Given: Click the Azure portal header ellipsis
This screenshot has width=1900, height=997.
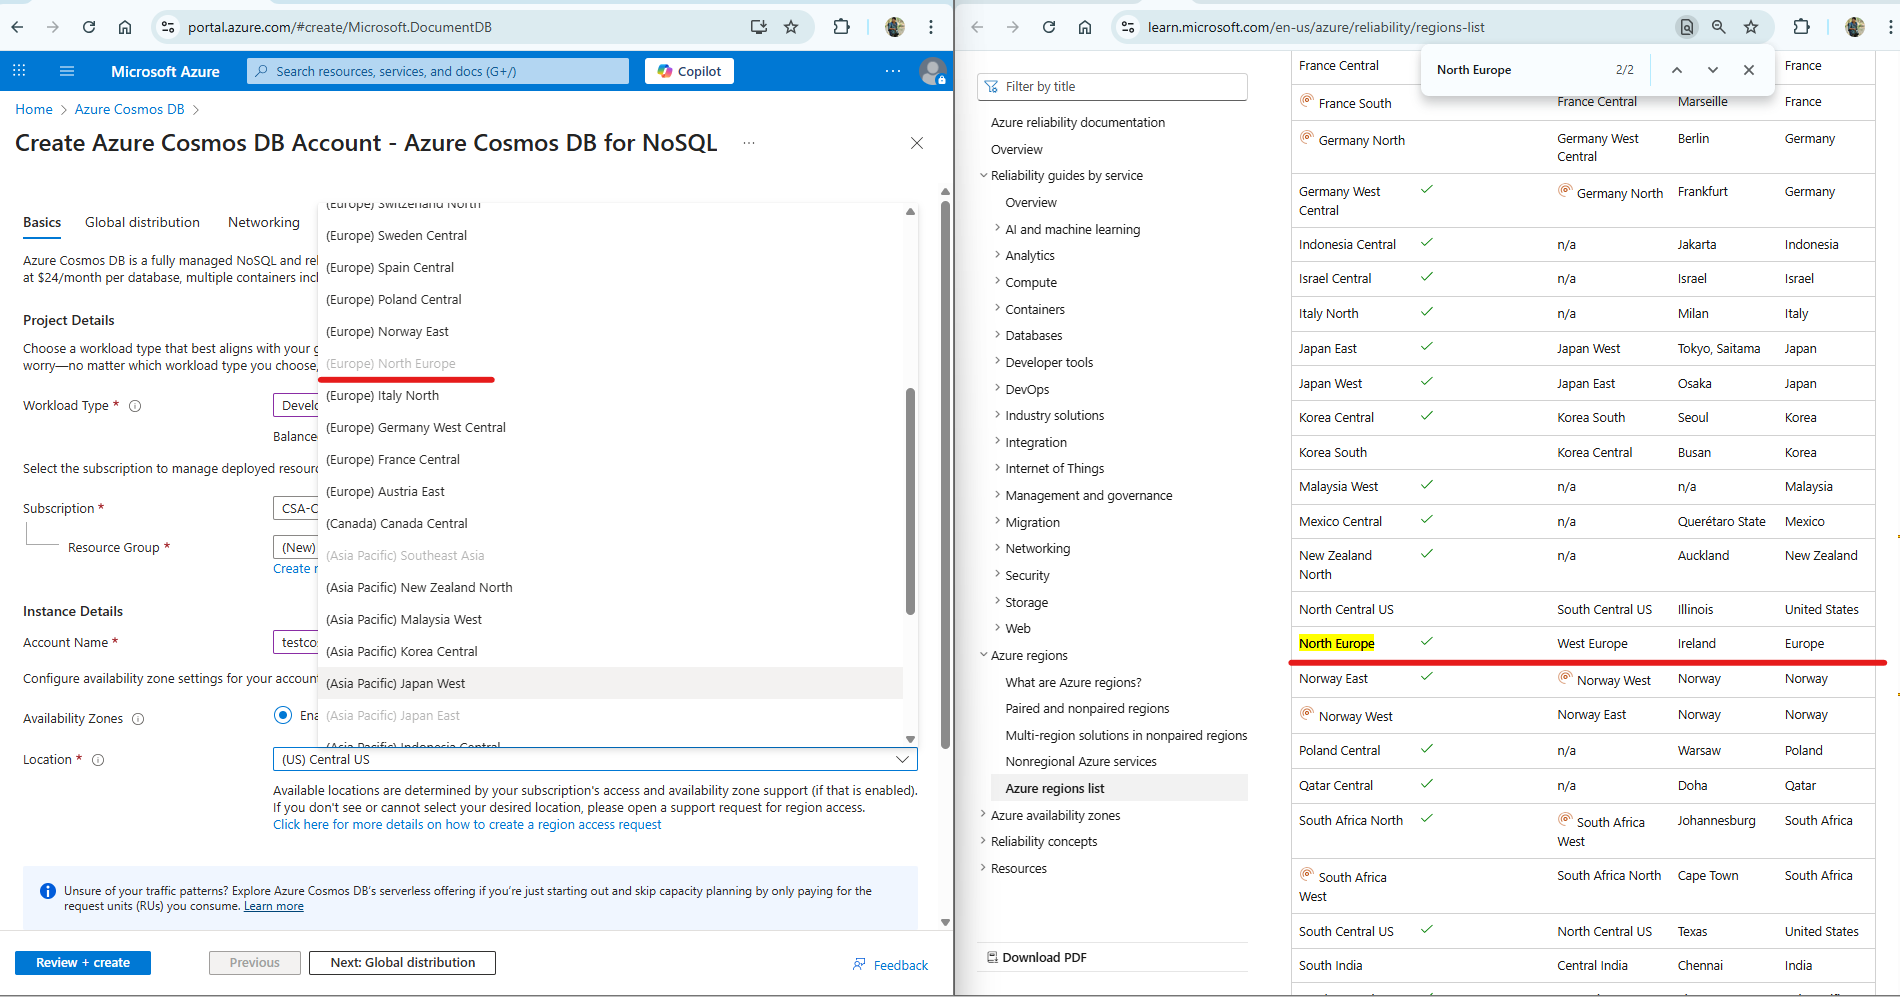Looking at the screenshot, I should tap(893, 71).
